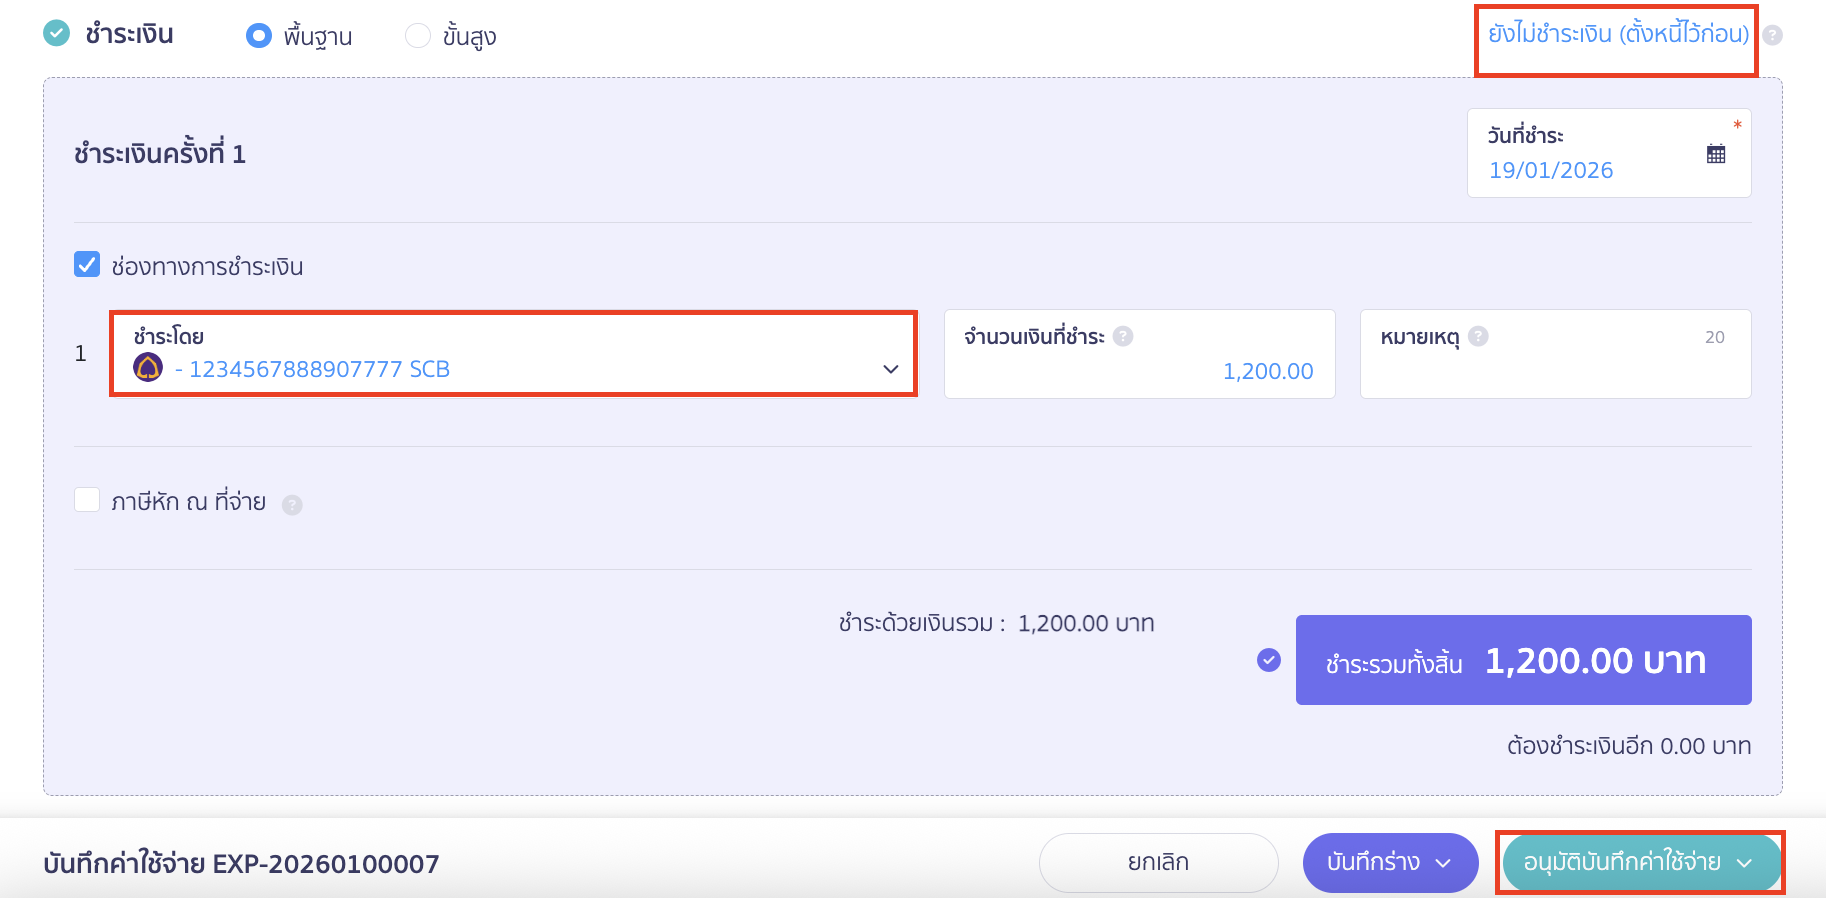Click help icon next to ภาษีหัก ณ ที่จ่าย
Screen dimensions: 1826x898
point(292,505)
